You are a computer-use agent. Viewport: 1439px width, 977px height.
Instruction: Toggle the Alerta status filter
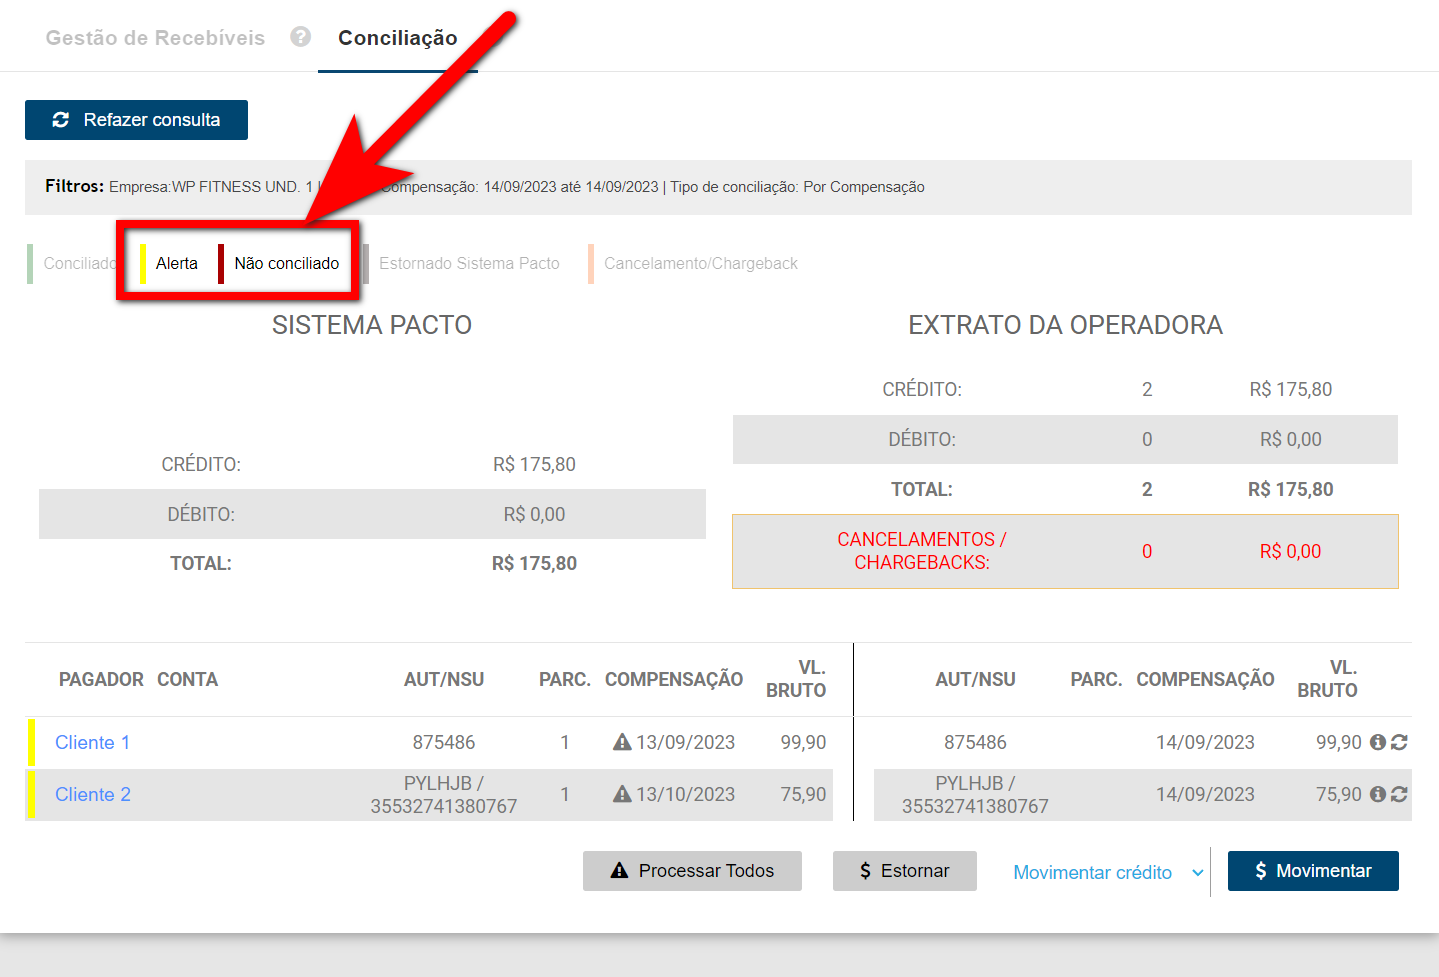coord(176,264)
